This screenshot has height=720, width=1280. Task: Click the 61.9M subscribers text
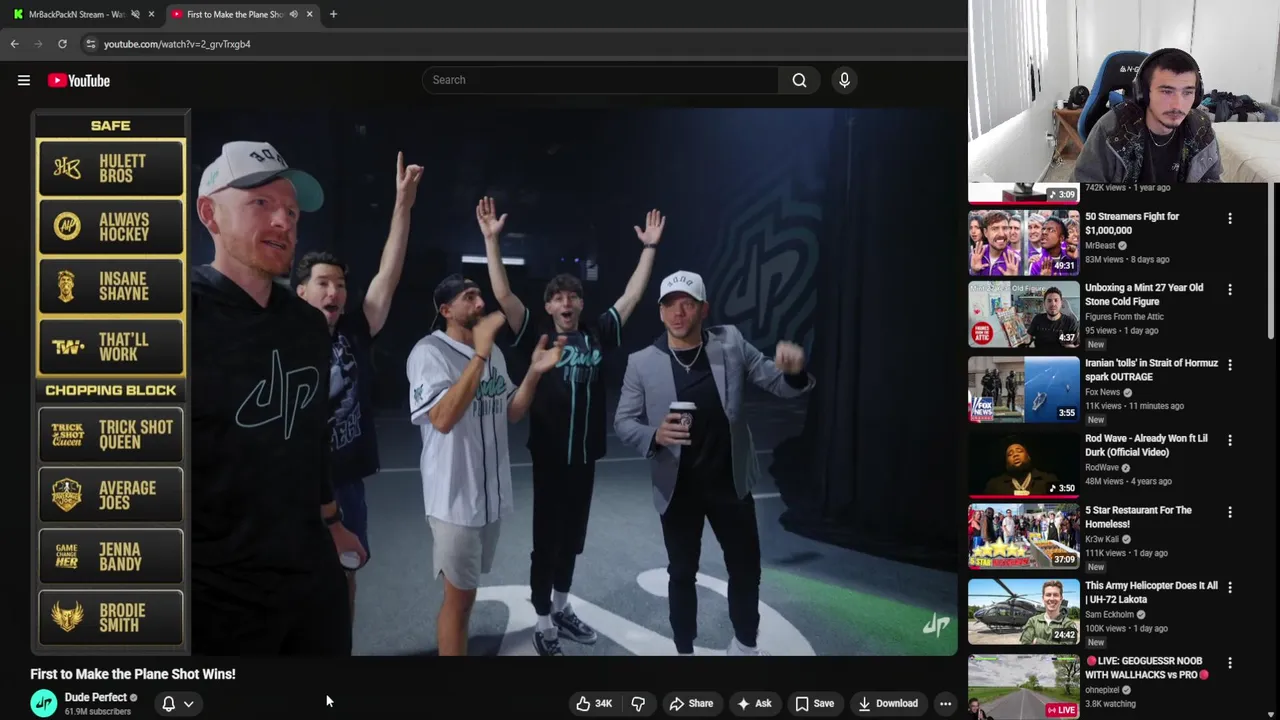pos(98,712)
